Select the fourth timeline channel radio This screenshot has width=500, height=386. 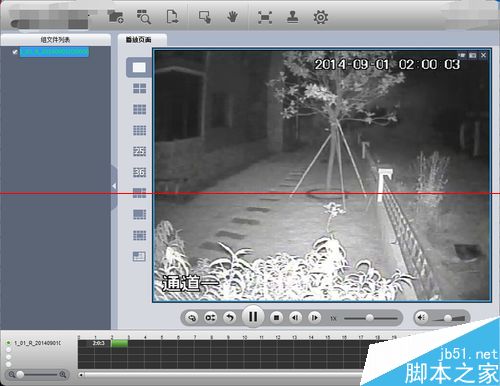pos(9,364)
